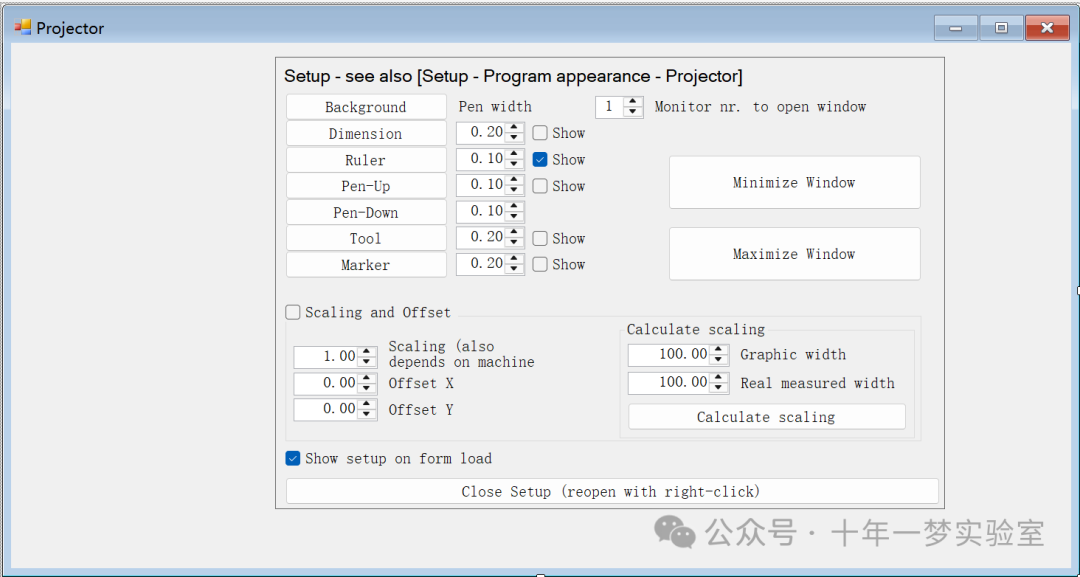Image resolution: width=1080 pixels, height=577 pixels.
Task: Decrease Real measured width with down arrow
Action: point(719,387)
